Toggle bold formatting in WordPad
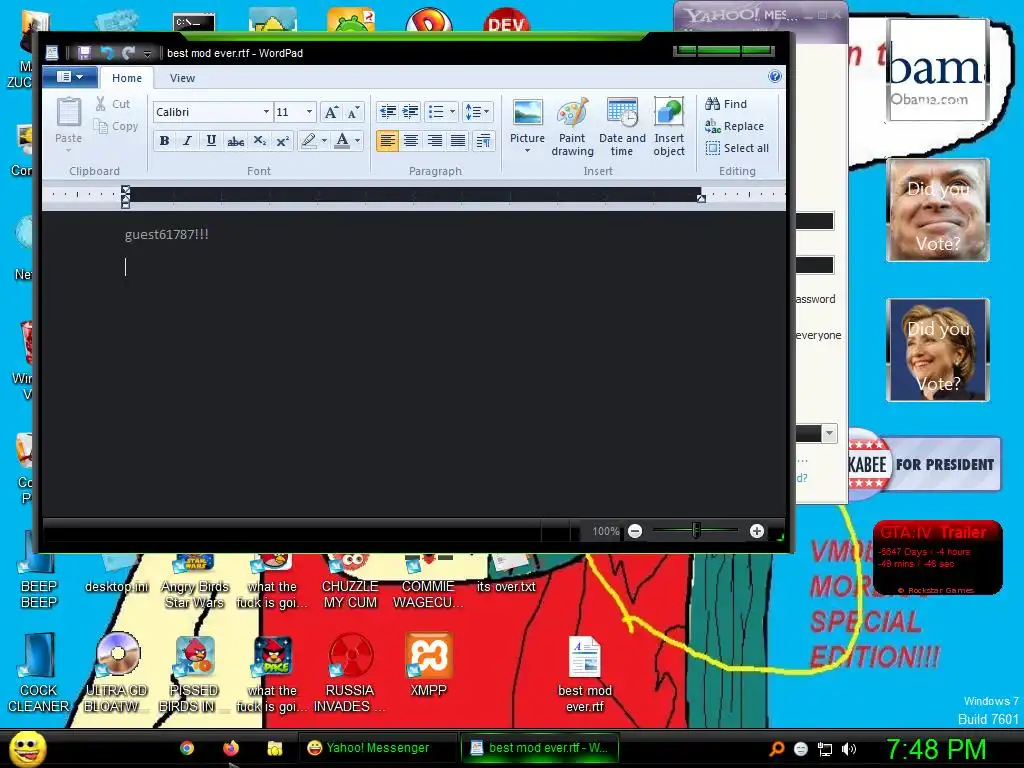1024x768 pixels. coord(165,140)
